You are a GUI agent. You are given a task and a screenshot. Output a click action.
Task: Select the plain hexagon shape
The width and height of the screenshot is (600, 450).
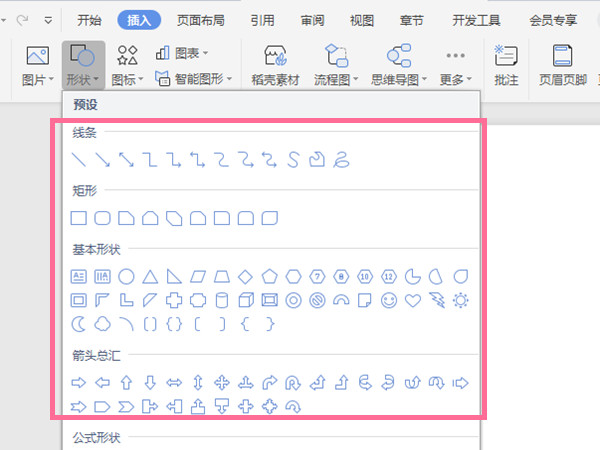293,276
